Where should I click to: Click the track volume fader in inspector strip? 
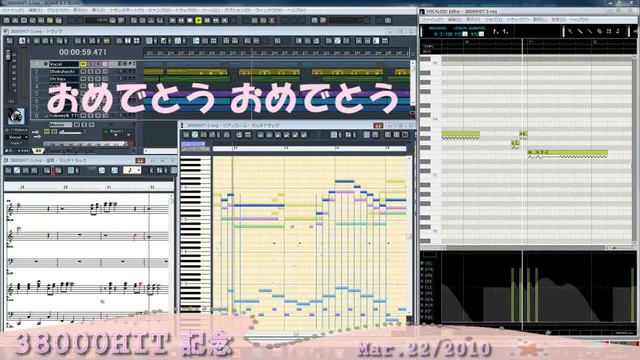[8, 55]
